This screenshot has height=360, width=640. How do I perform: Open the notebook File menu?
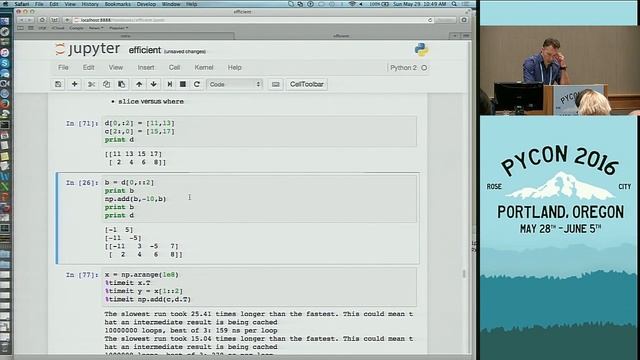coord(63,67)
